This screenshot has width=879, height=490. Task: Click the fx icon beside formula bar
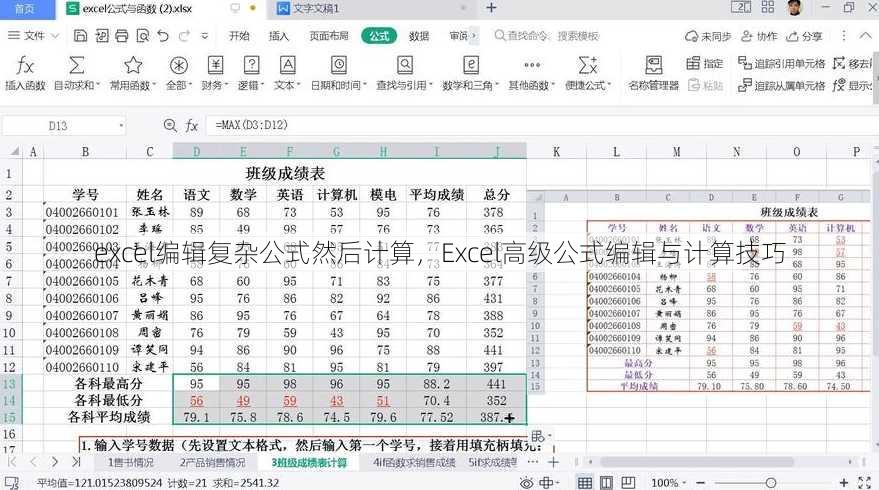pos(192,125)
